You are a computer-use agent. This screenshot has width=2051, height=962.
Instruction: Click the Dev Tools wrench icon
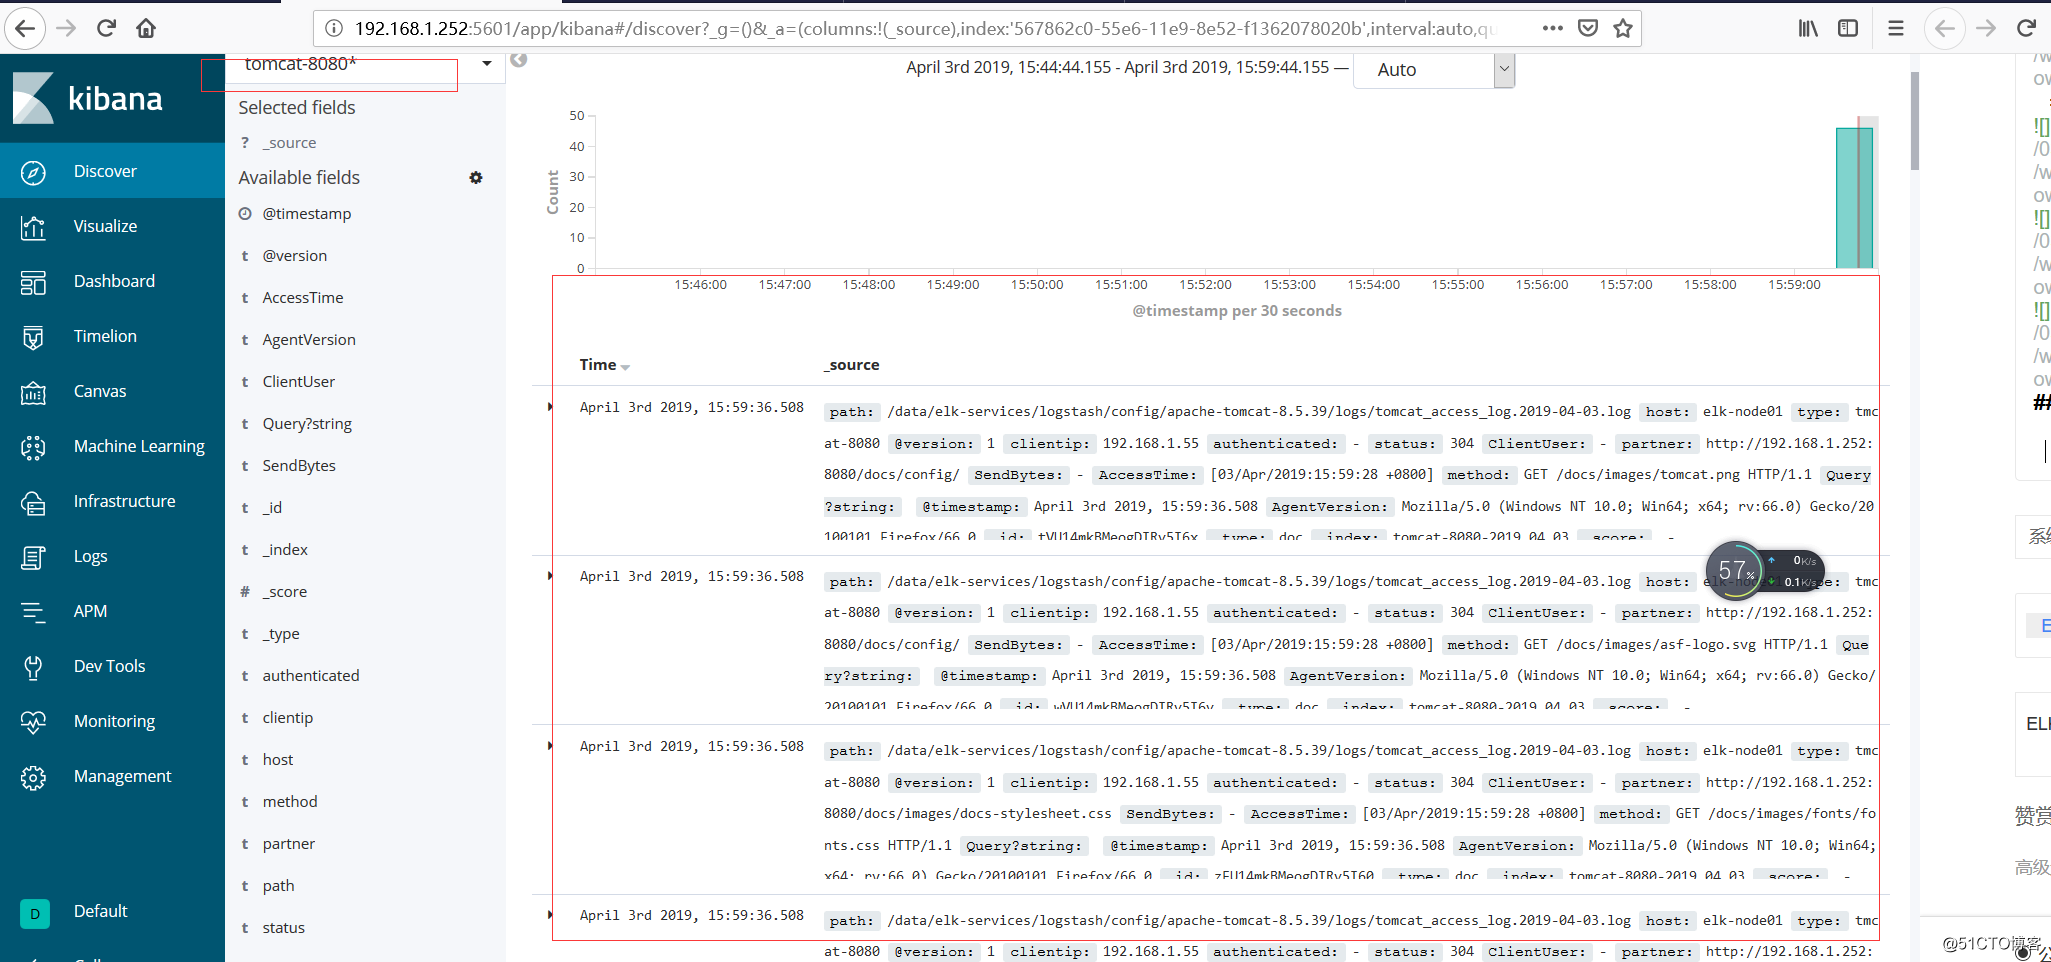[x=33, y=667]
